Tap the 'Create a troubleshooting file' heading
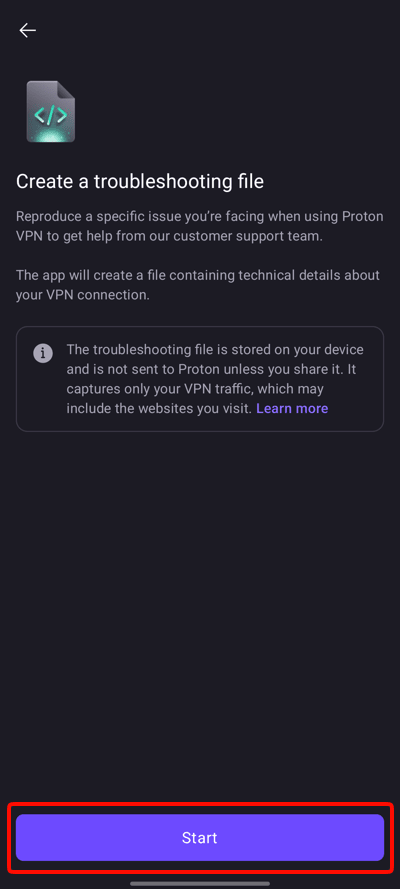The image size is (400, 889). tap(140, 181)
